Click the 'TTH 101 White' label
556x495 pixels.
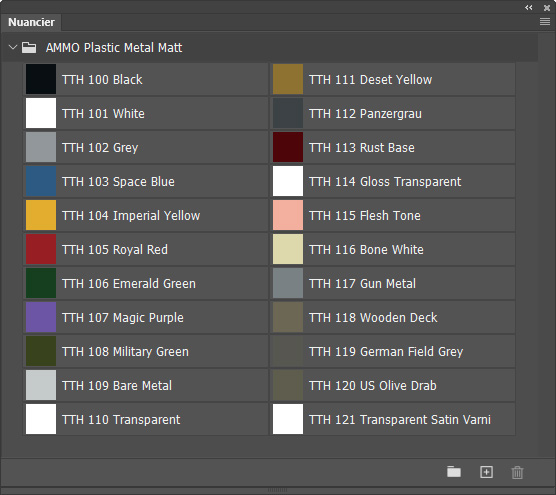tap(103, 113)
